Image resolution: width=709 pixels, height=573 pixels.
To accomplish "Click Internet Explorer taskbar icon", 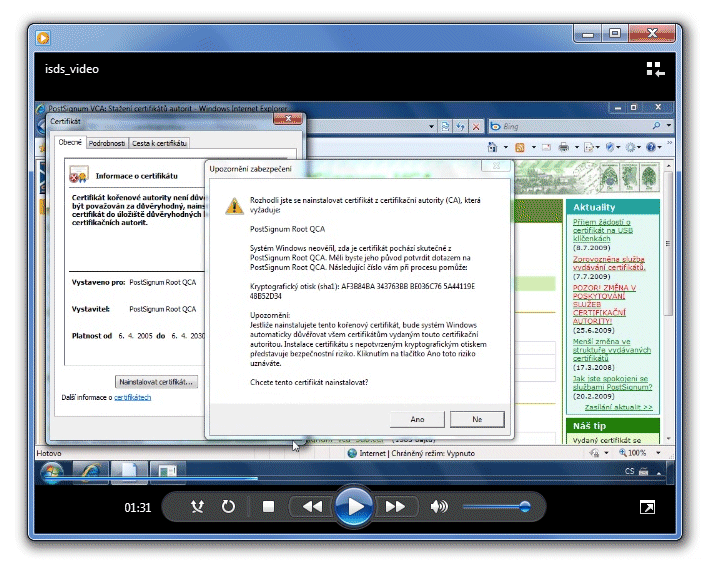I will tap(90, 473).
